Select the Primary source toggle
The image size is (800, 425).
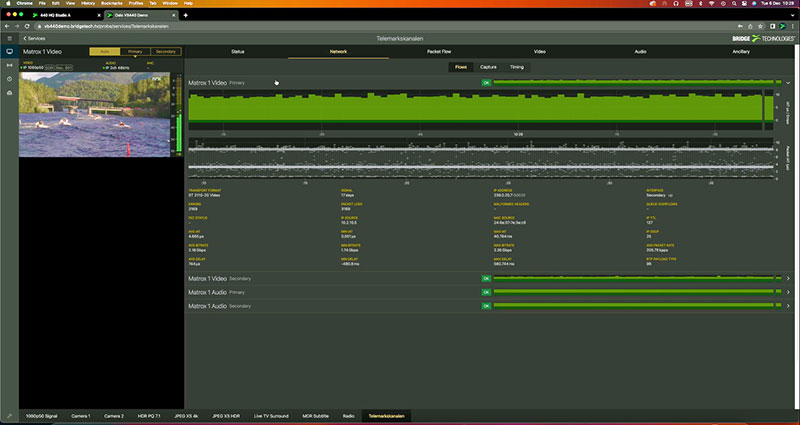point(134,51)
